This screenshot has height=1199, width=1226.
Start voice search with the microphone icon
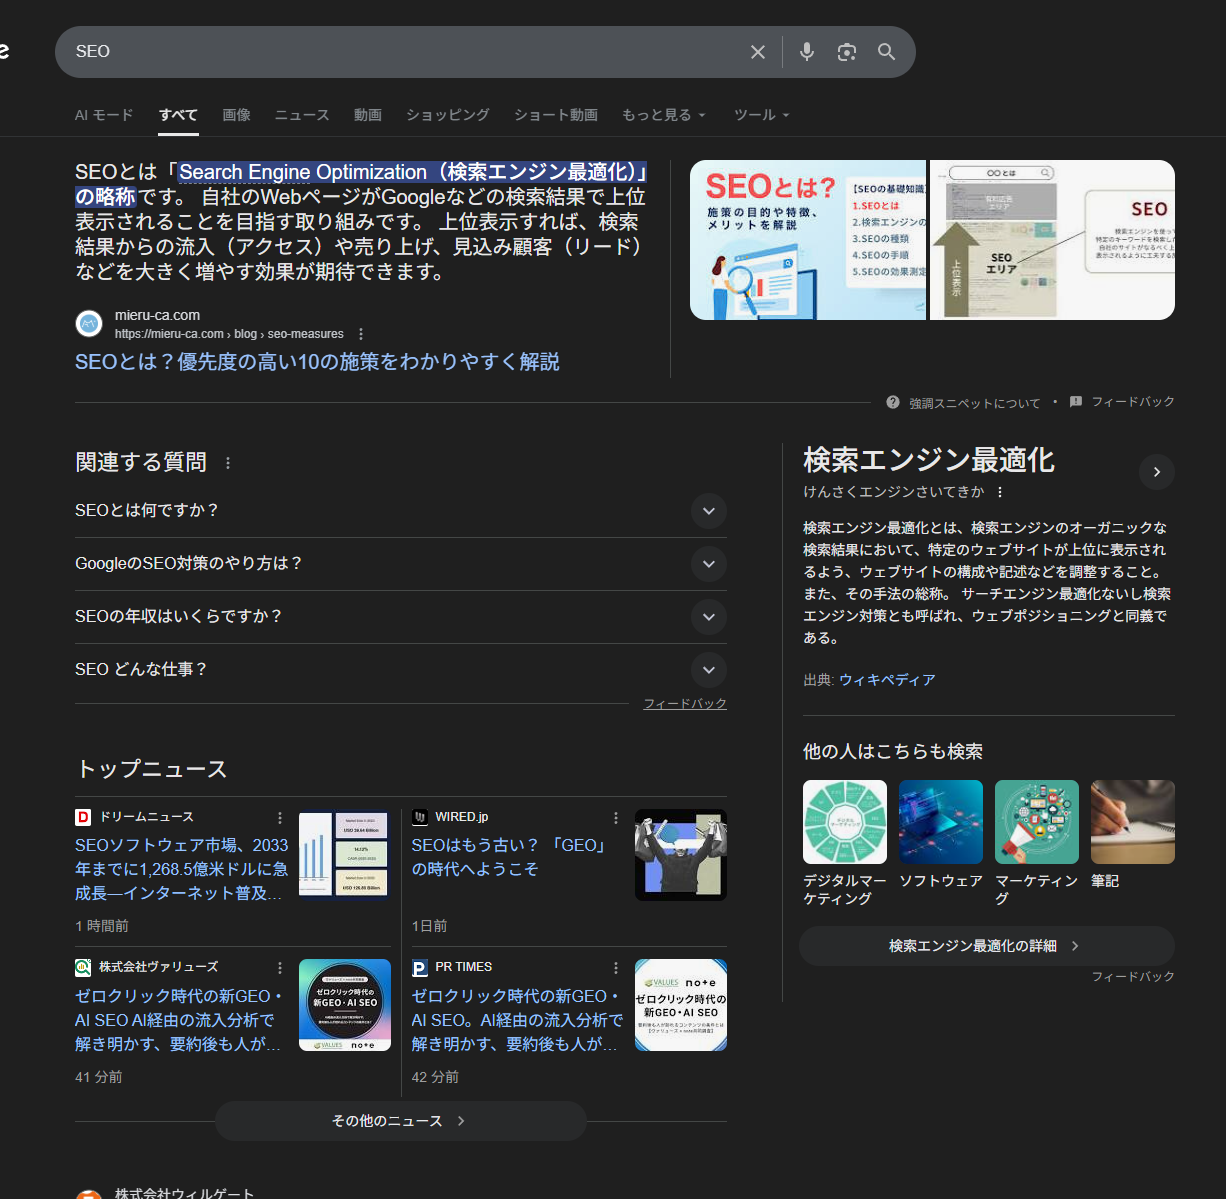pyautogui.click(x=806, y=52)
